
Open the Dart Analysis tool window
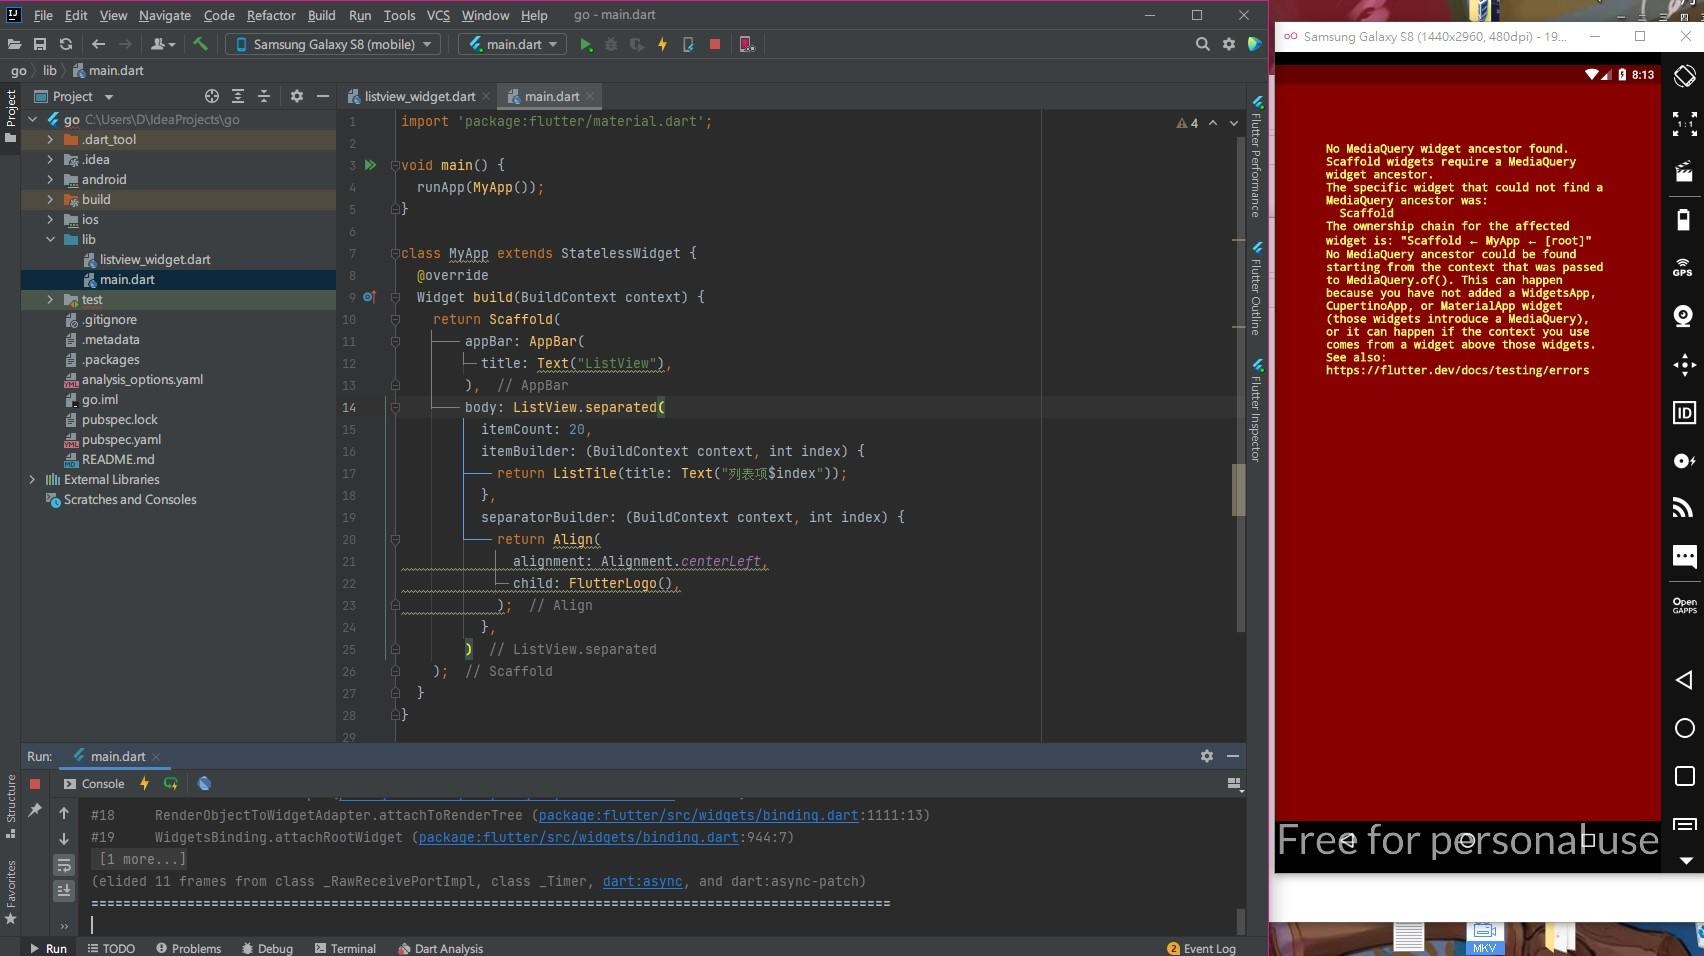coord(440,948)
